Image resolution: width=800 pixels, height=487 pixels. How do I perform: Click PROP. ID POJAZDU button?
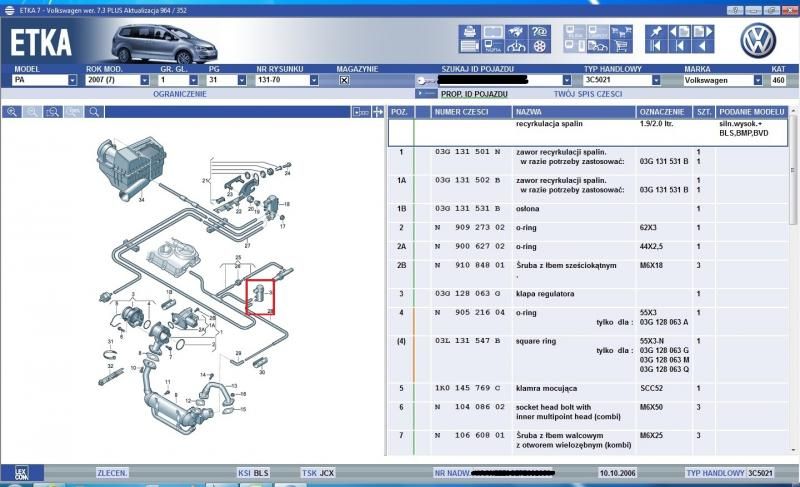coord(474,94)
